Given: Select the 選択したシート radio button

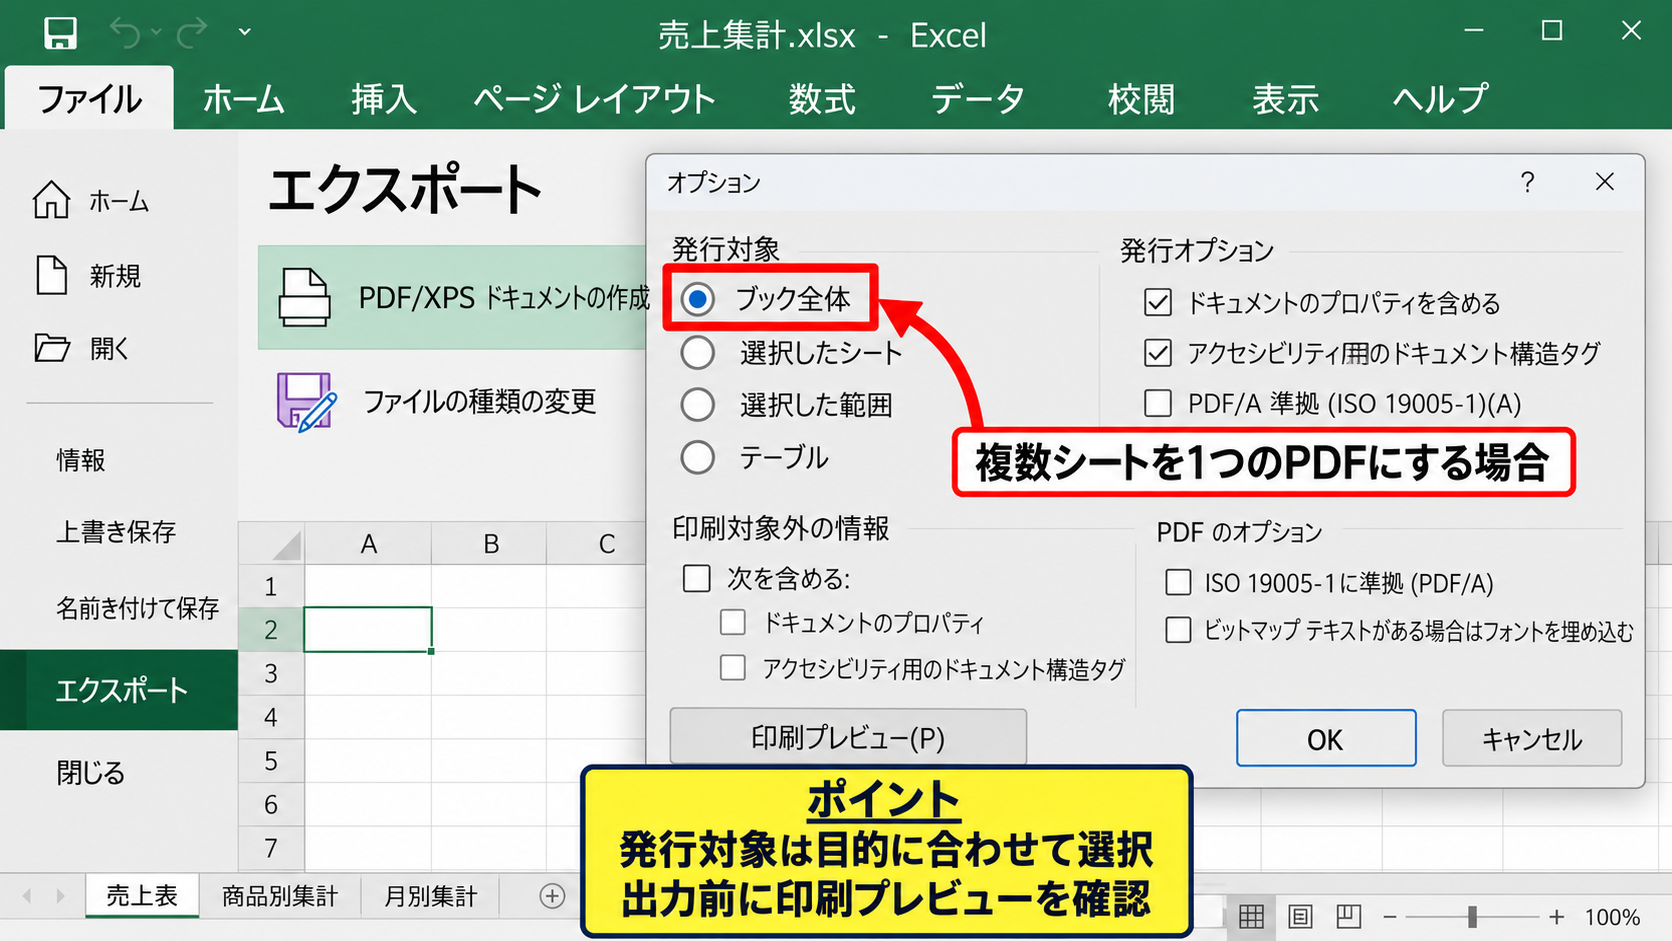Looking at the screenshot, I should coord(698,352).
